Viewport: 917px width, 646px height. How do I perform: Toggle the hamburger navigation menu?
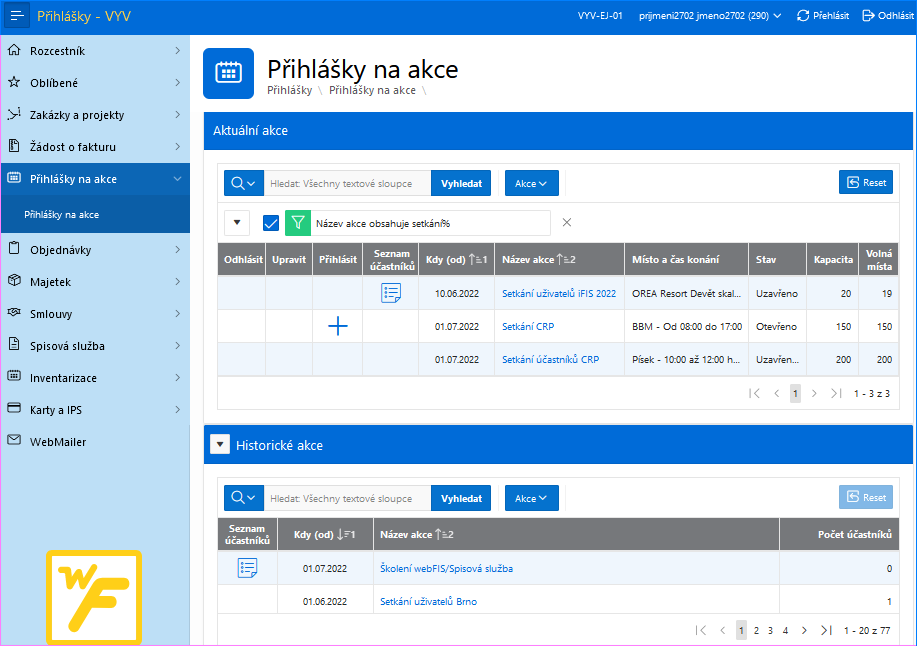(x=16, y=16)
